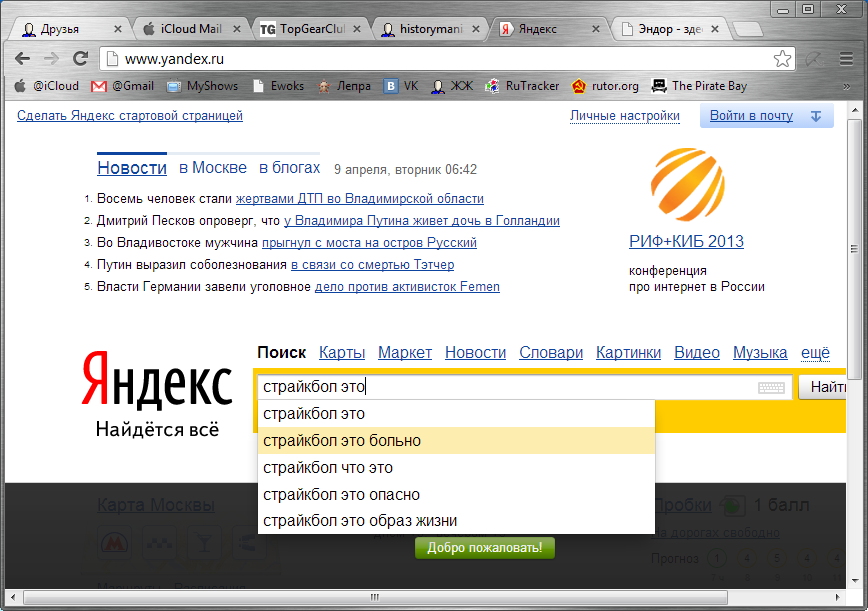Open The Pirate Bay bookmark
868x611 pixels.
pos(700,86)
